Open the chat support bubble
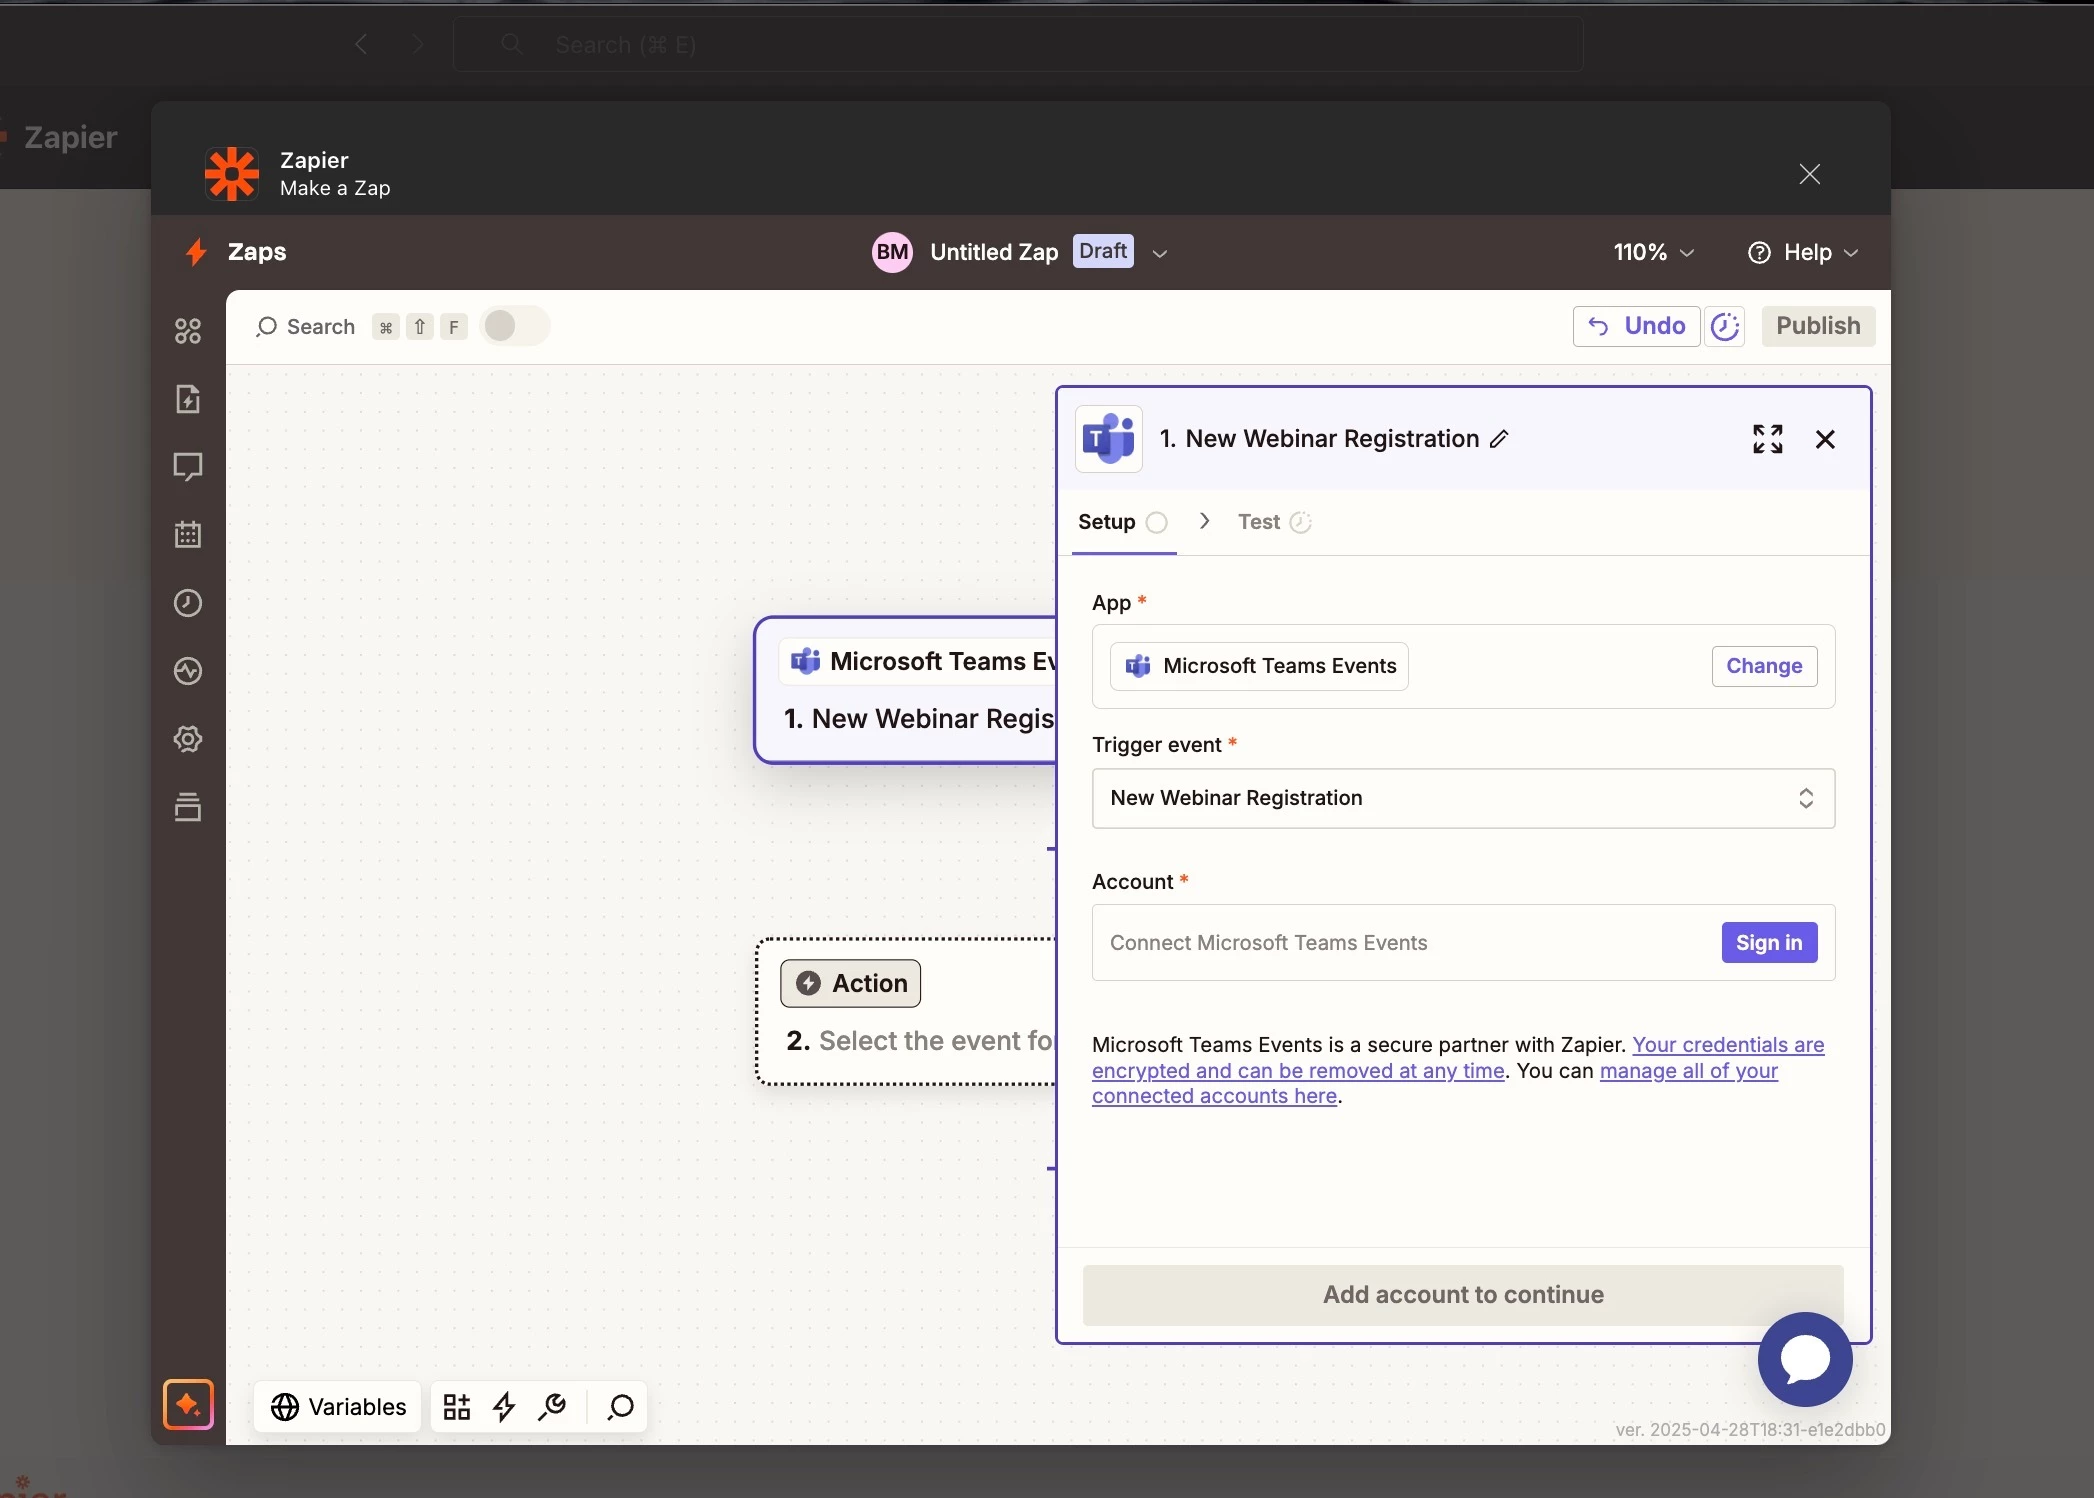Viewport: 2094px width, 1498px height. 1805,1359
